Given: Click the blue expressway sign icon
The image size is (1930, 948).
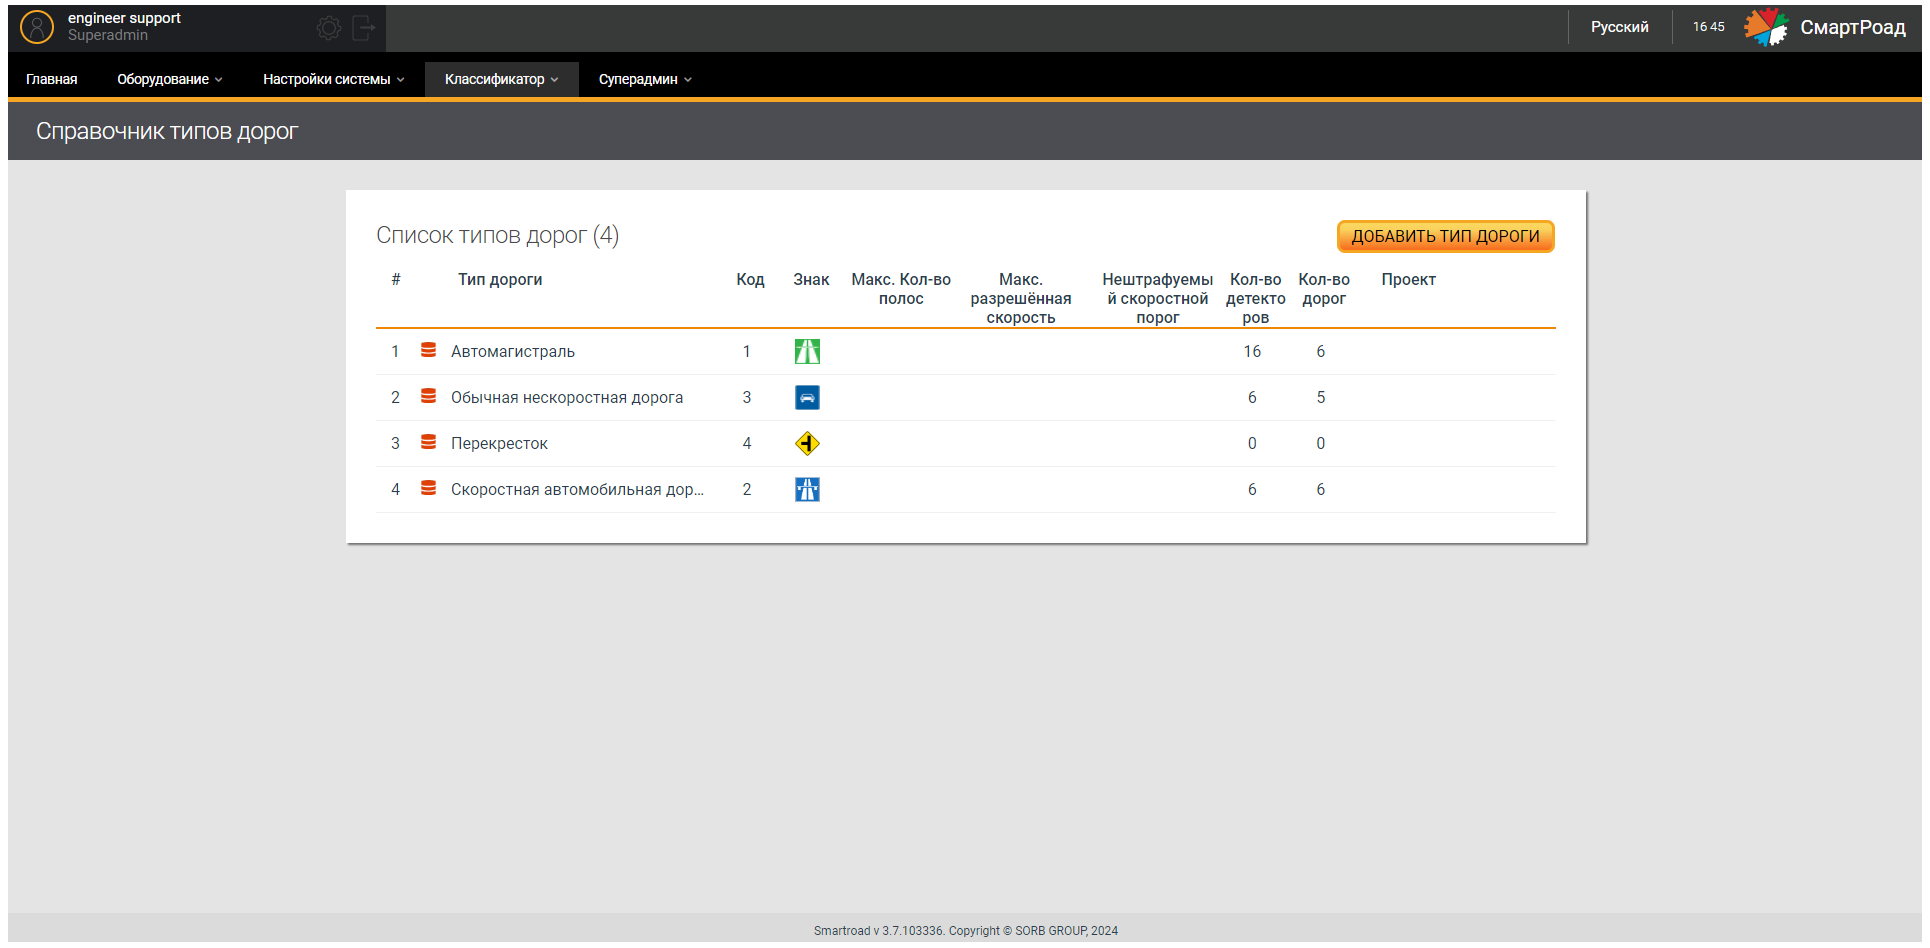Looking at the screenshot, I should click(x=807, y=489).
